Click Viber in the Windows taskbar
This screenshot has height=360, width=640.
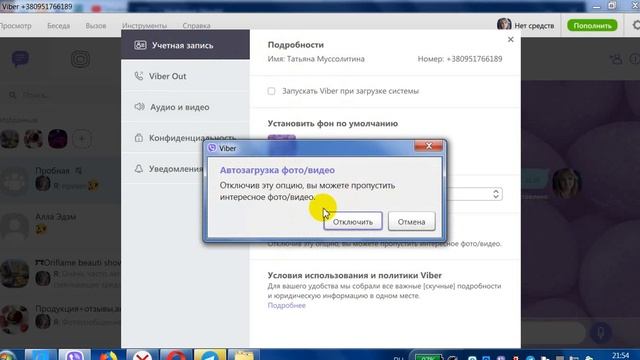[74, 355]
